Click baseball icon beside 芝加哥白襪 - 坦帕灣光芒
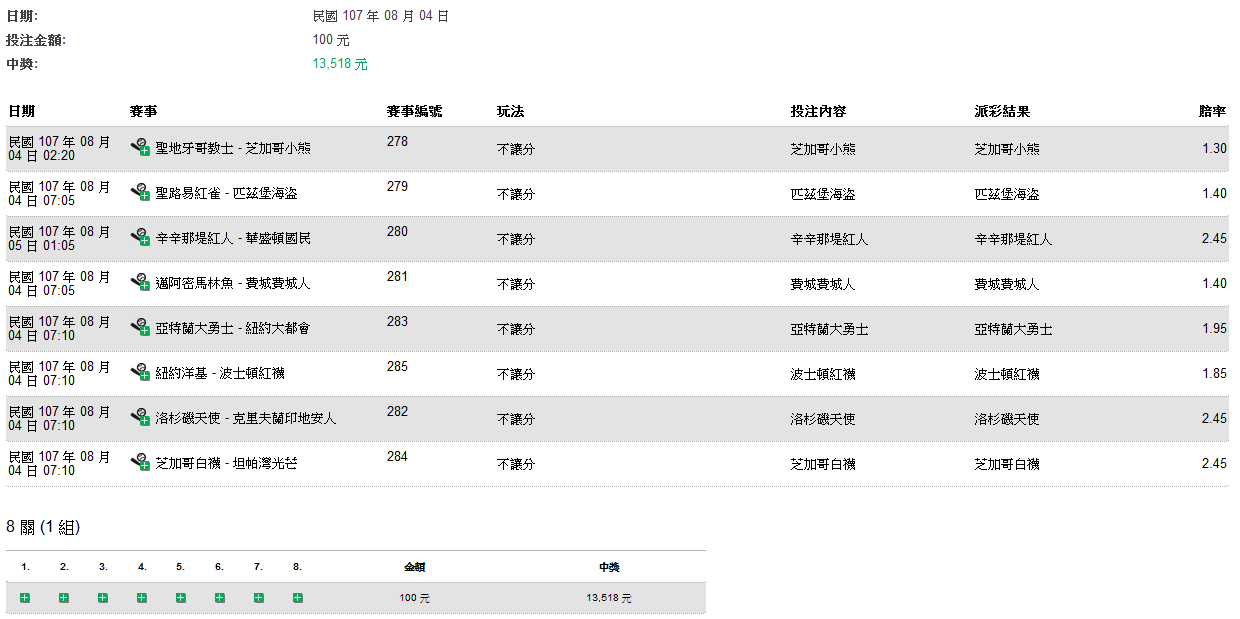 [140, 462]
